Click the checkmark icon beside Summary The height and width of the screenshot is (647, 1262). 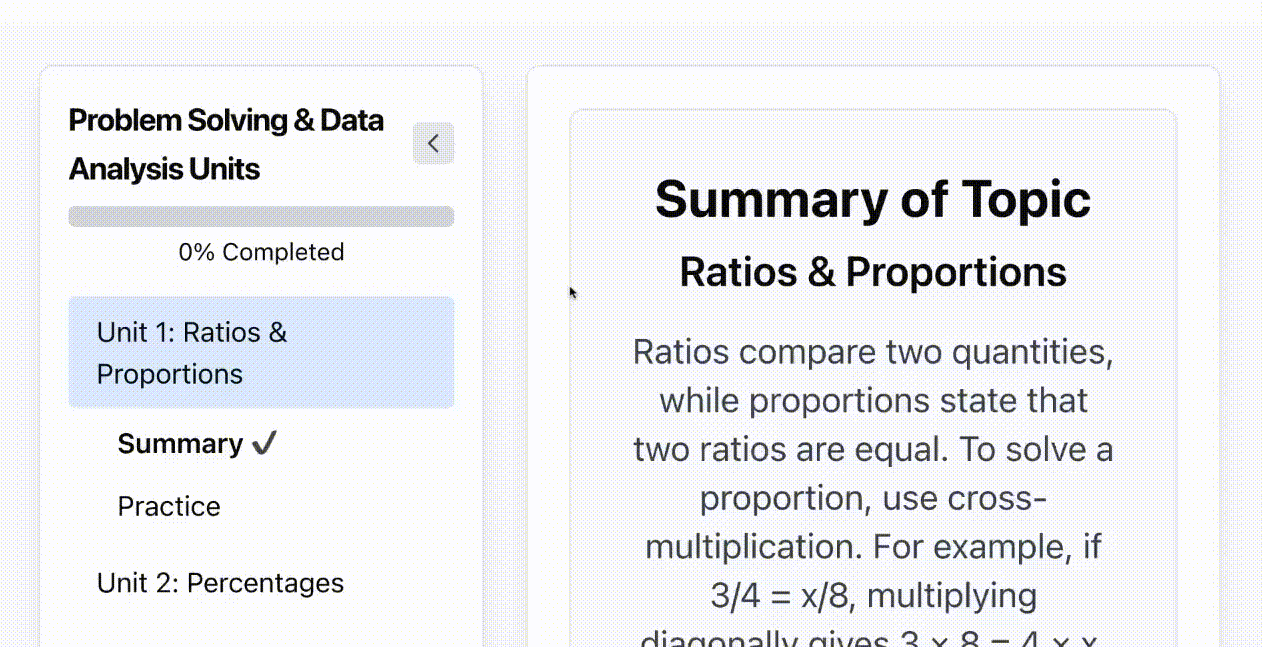pyautogui.click(x=264, y=444)
